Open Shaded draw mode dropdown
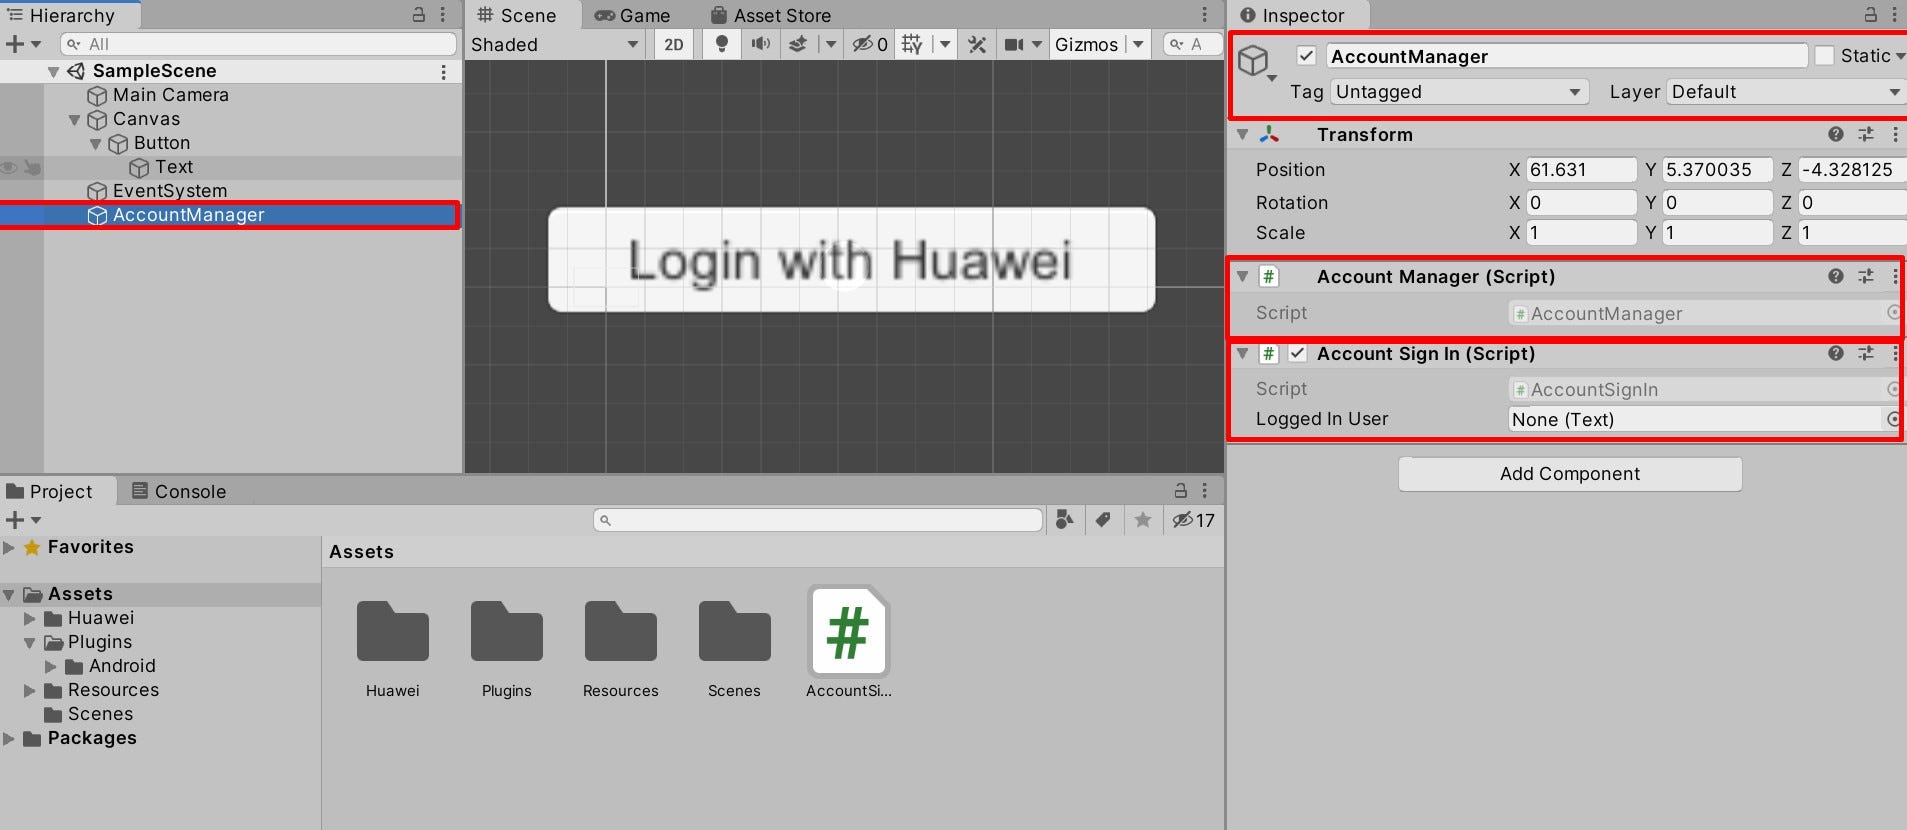Viewport: 1907px width, 830px height. point(555,44)
